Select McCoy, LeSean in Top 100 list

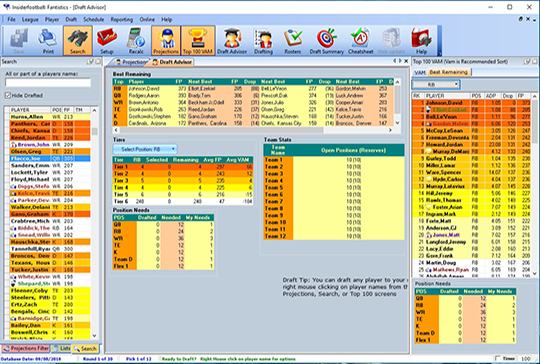471,131
